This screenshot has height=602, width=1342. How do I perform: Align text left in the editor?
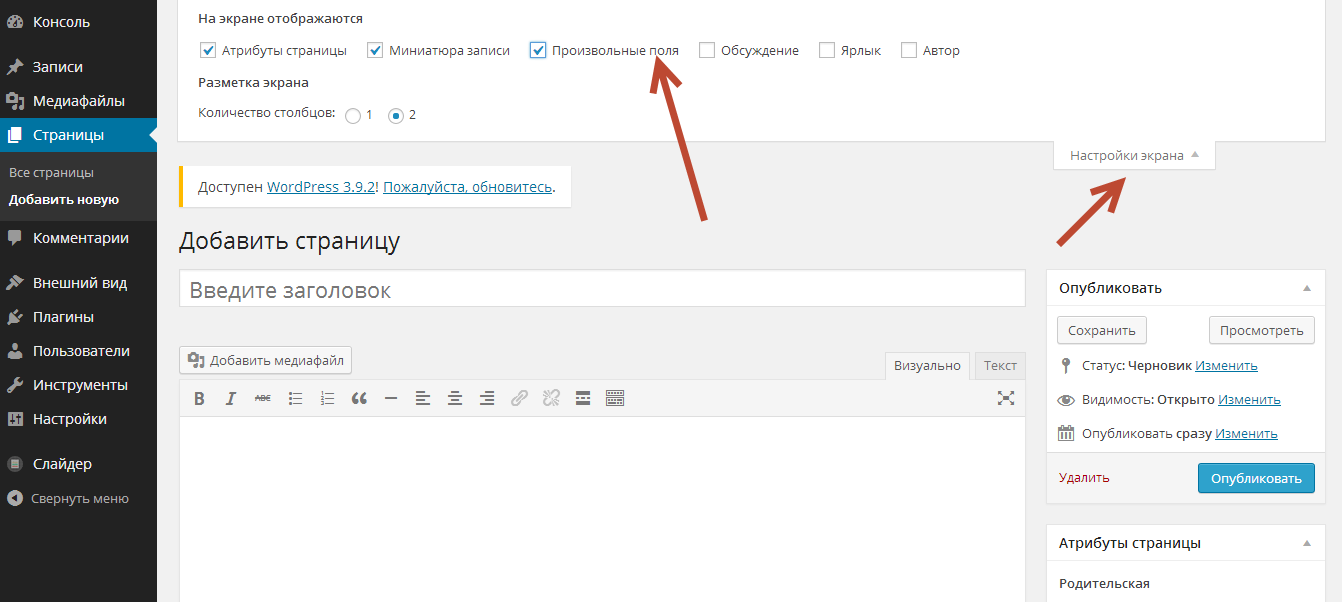[423, 398]
